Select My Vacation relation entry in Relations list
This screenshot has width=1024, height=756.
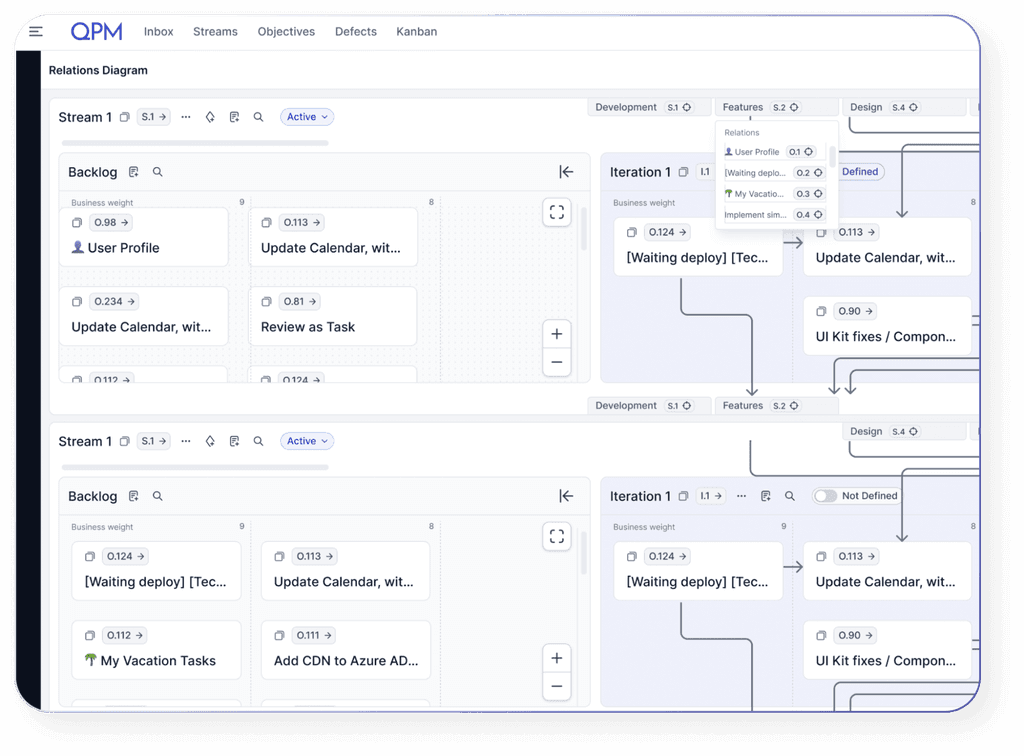coord(755,194)
